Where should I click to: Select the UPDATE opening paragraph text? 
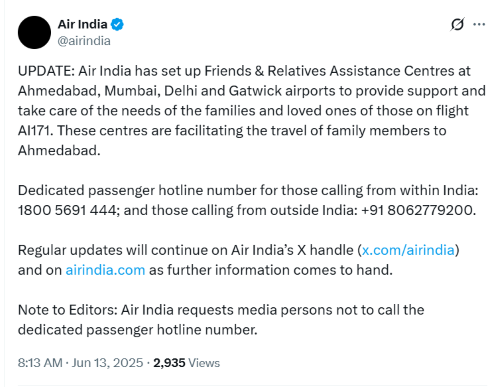[252, 111]
